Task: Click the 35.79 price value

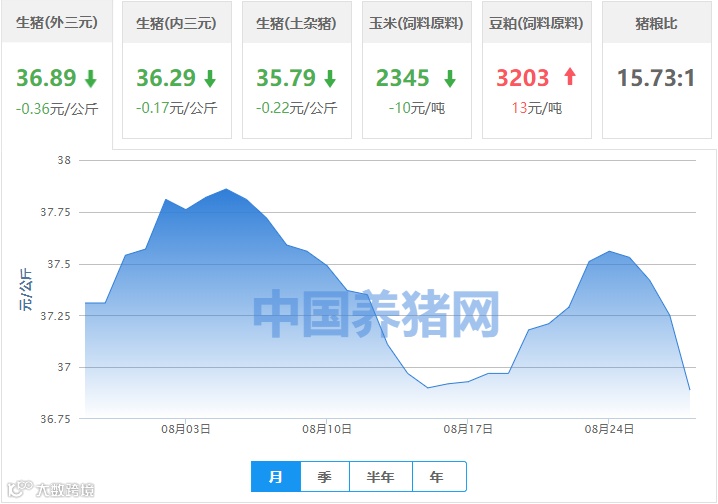Action: (x=286, y=78)
